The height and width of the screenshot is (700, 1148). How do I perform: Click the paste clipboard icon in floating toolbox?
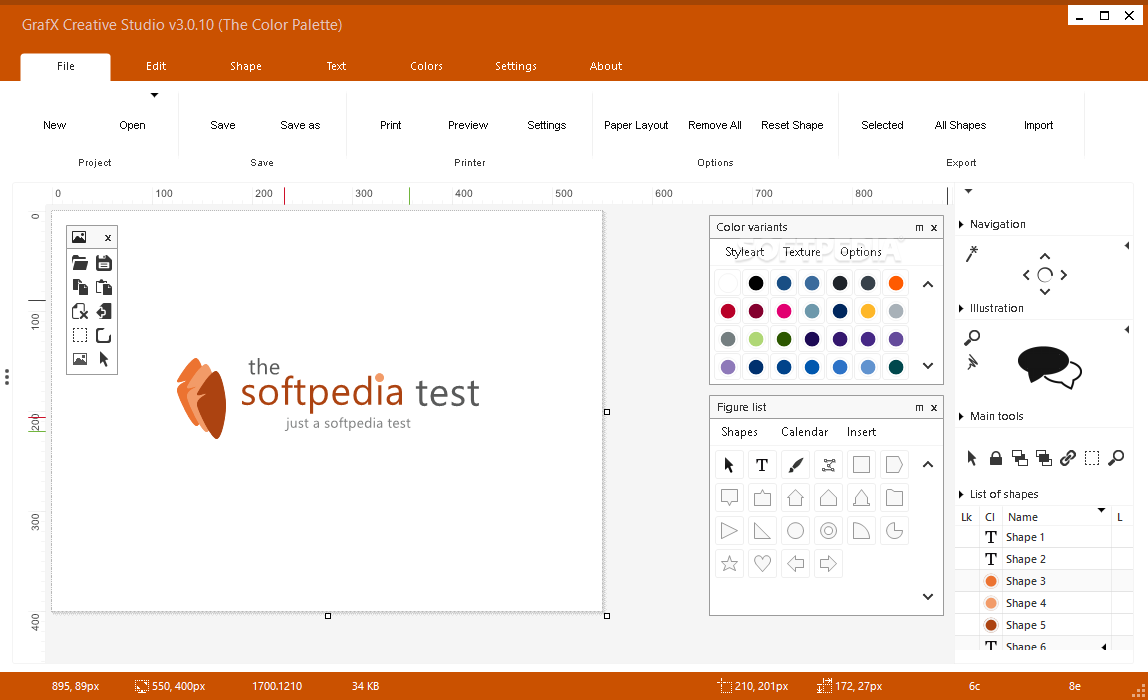point(104,287)
